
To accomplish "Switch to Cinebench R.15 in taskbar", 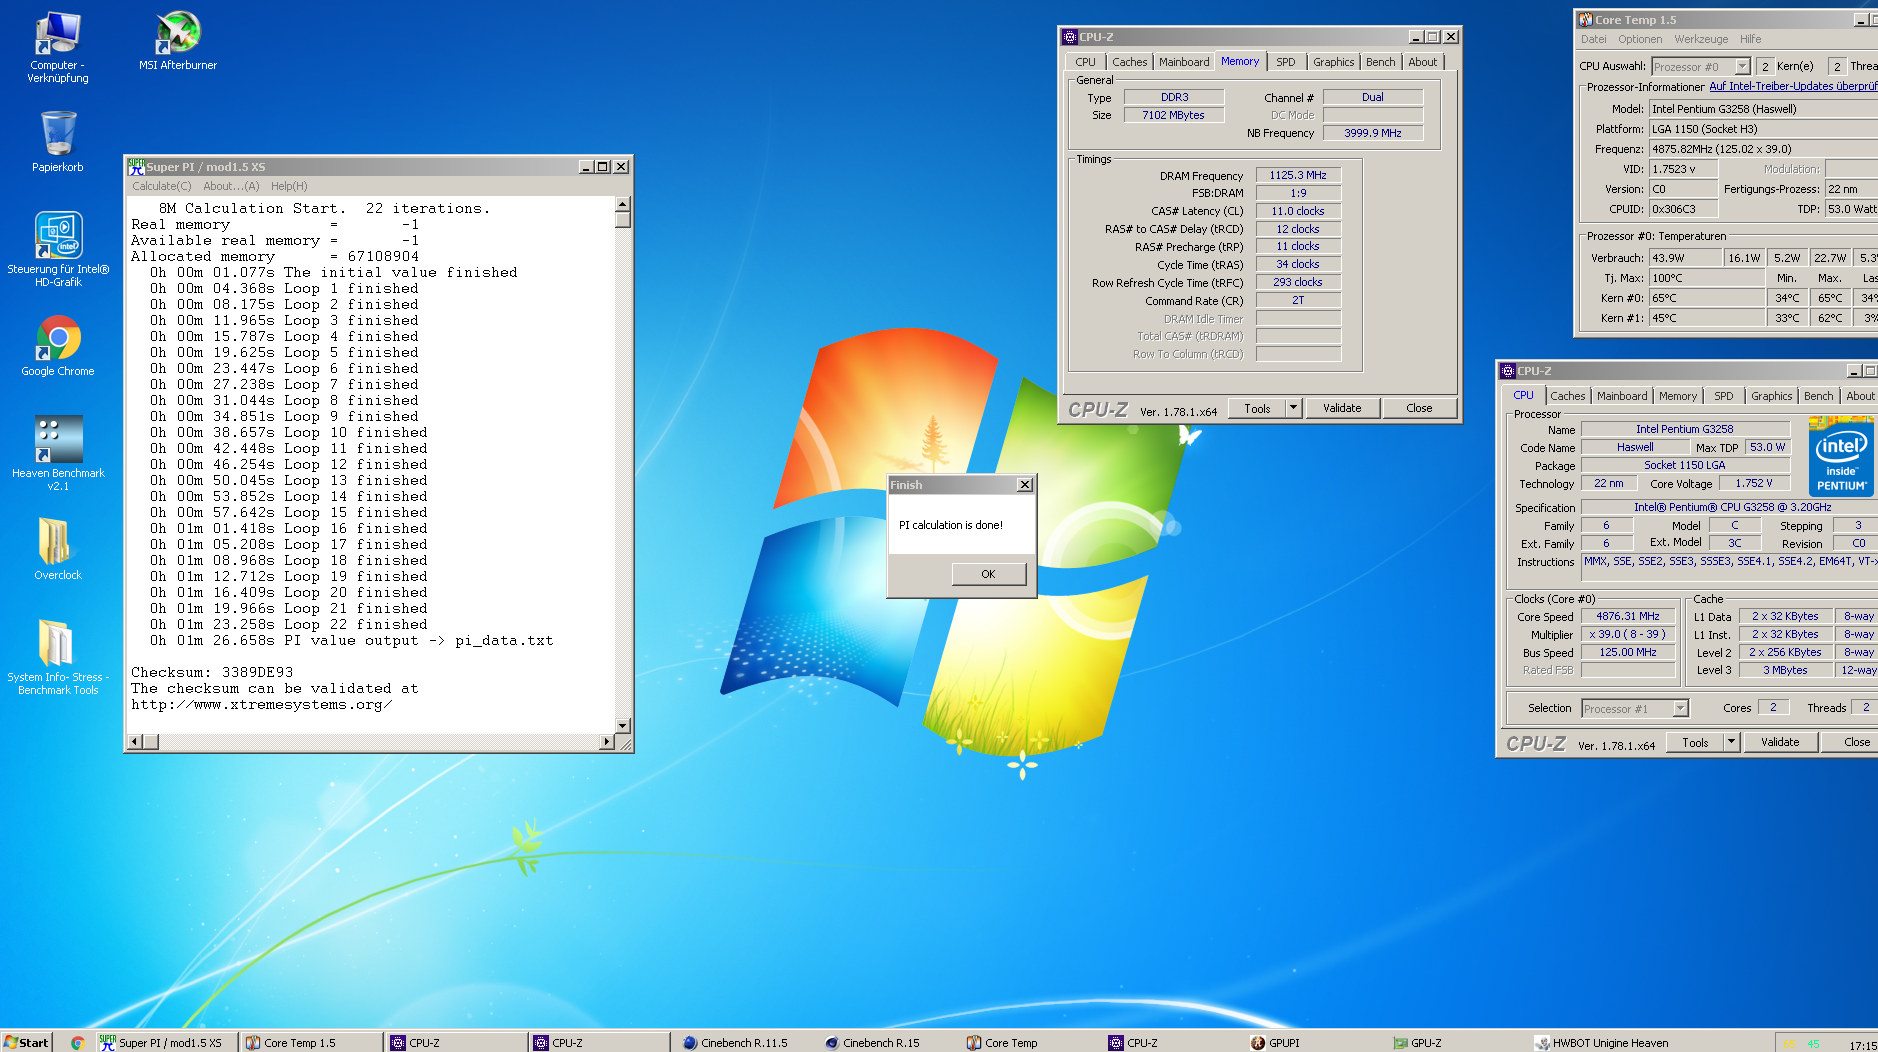I will point(872,1042).
